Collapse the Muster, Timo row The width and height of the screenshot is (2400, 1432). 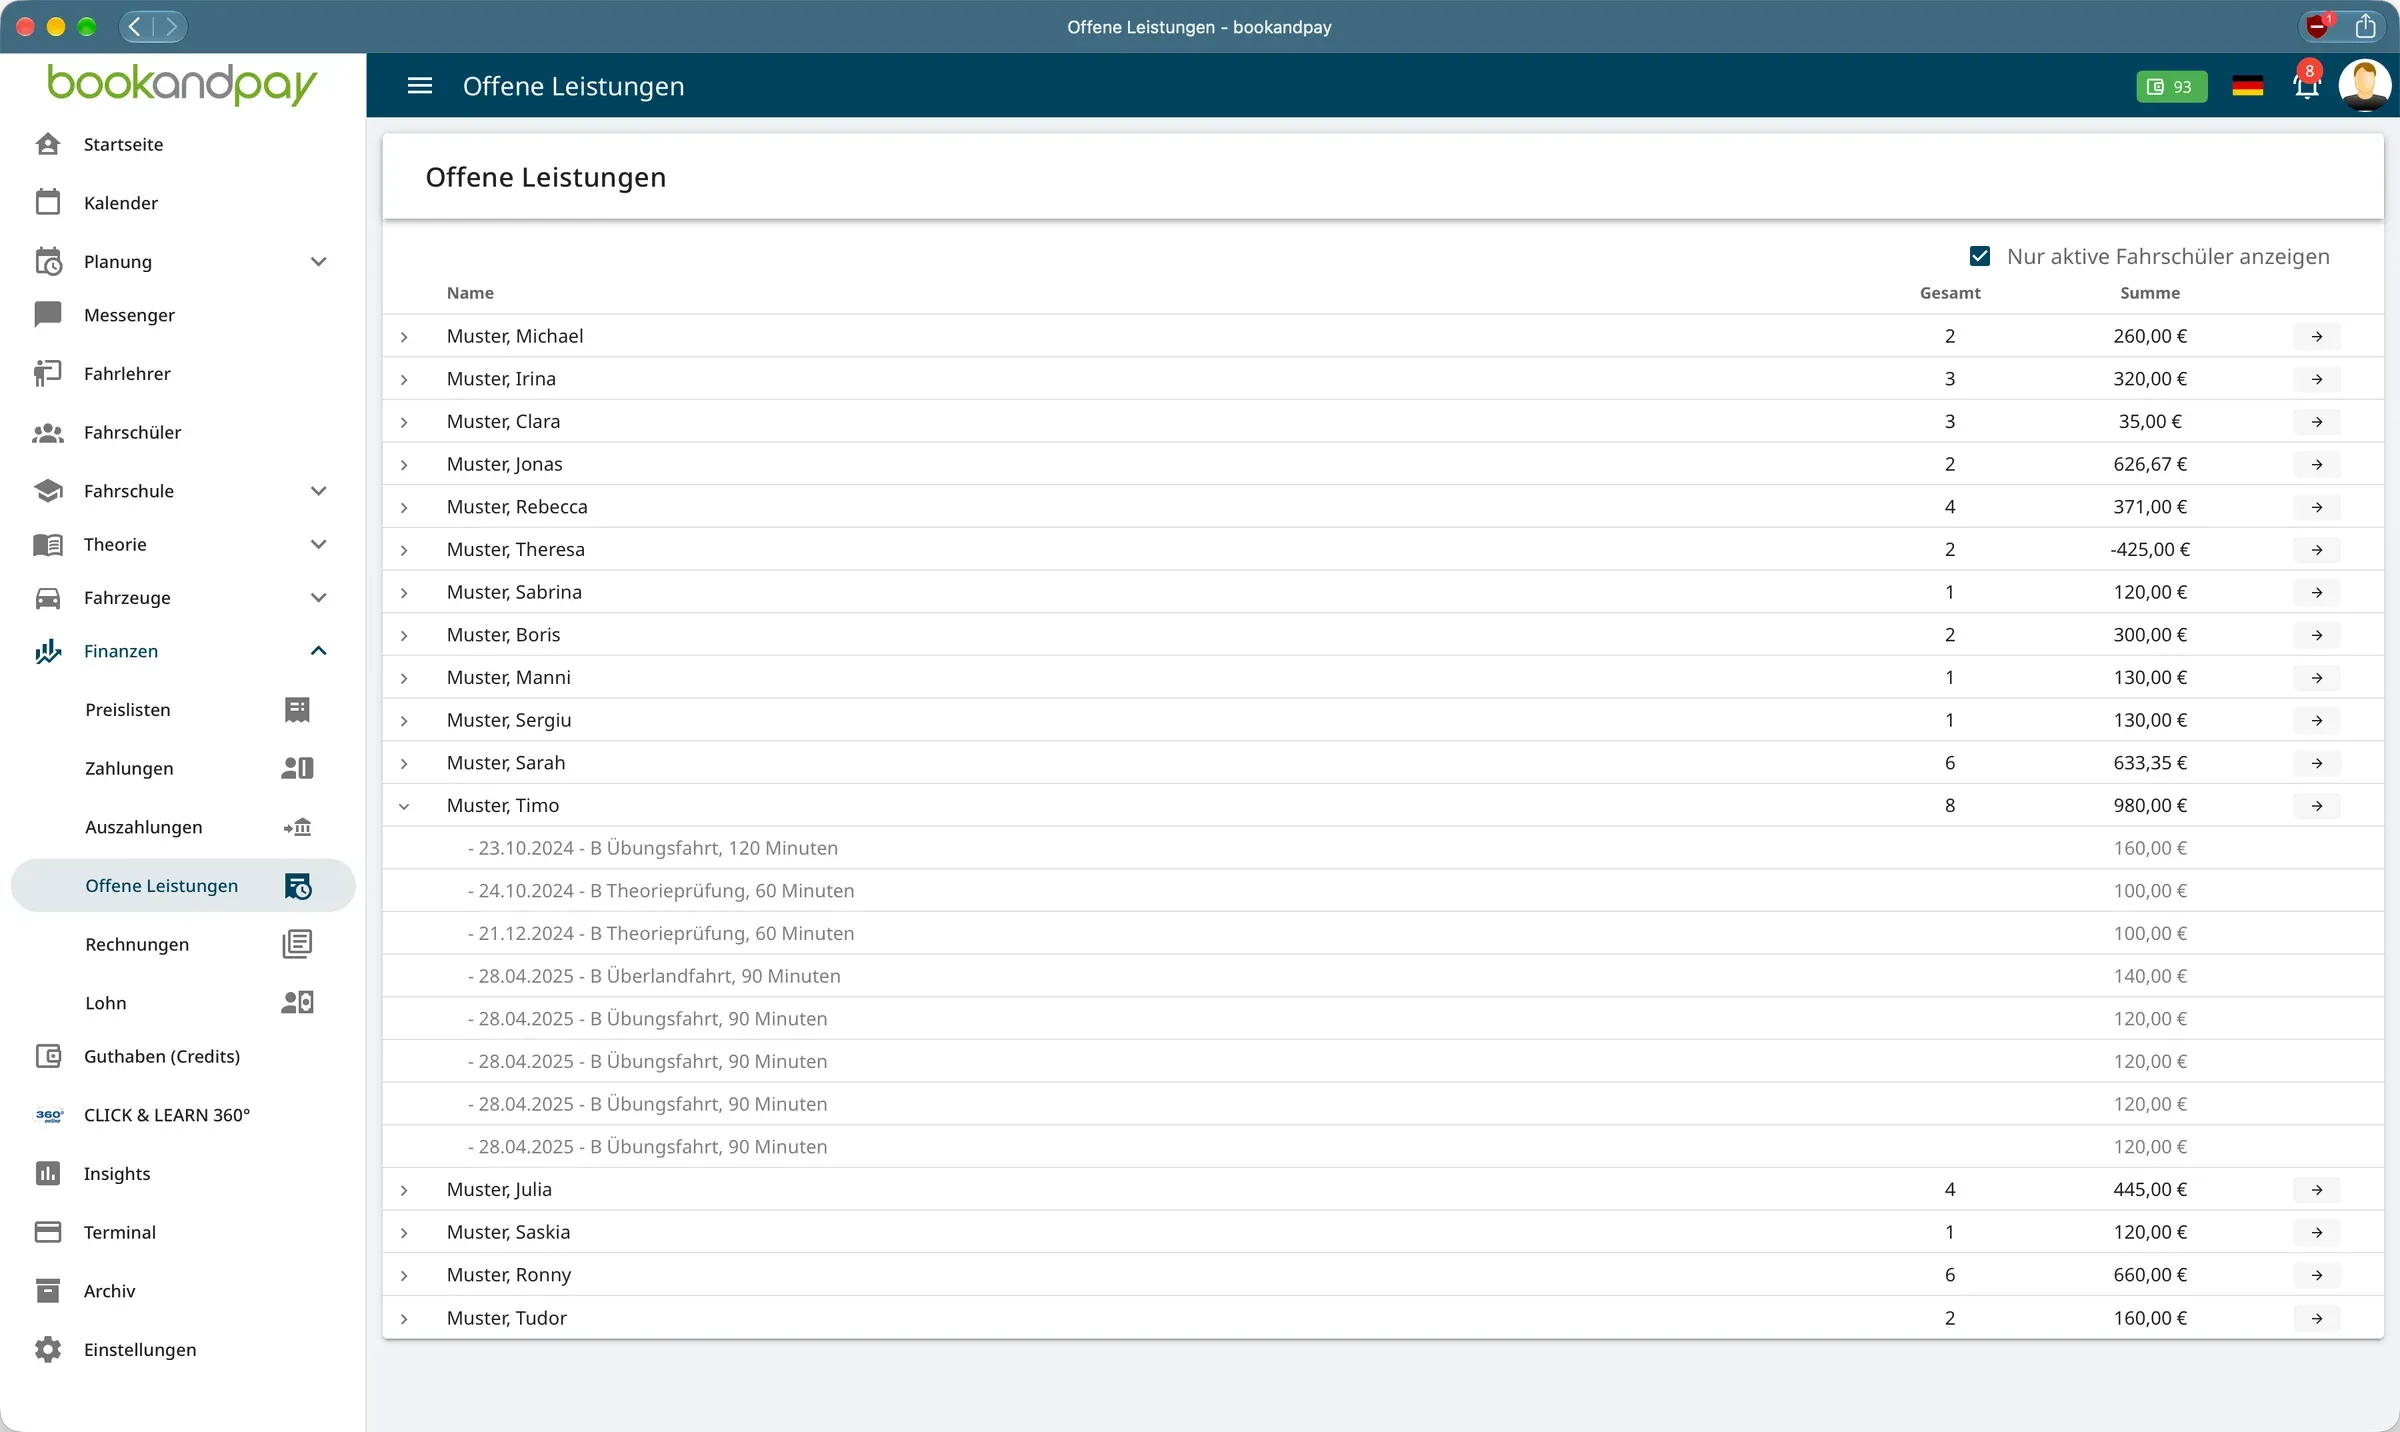(404, 806)
